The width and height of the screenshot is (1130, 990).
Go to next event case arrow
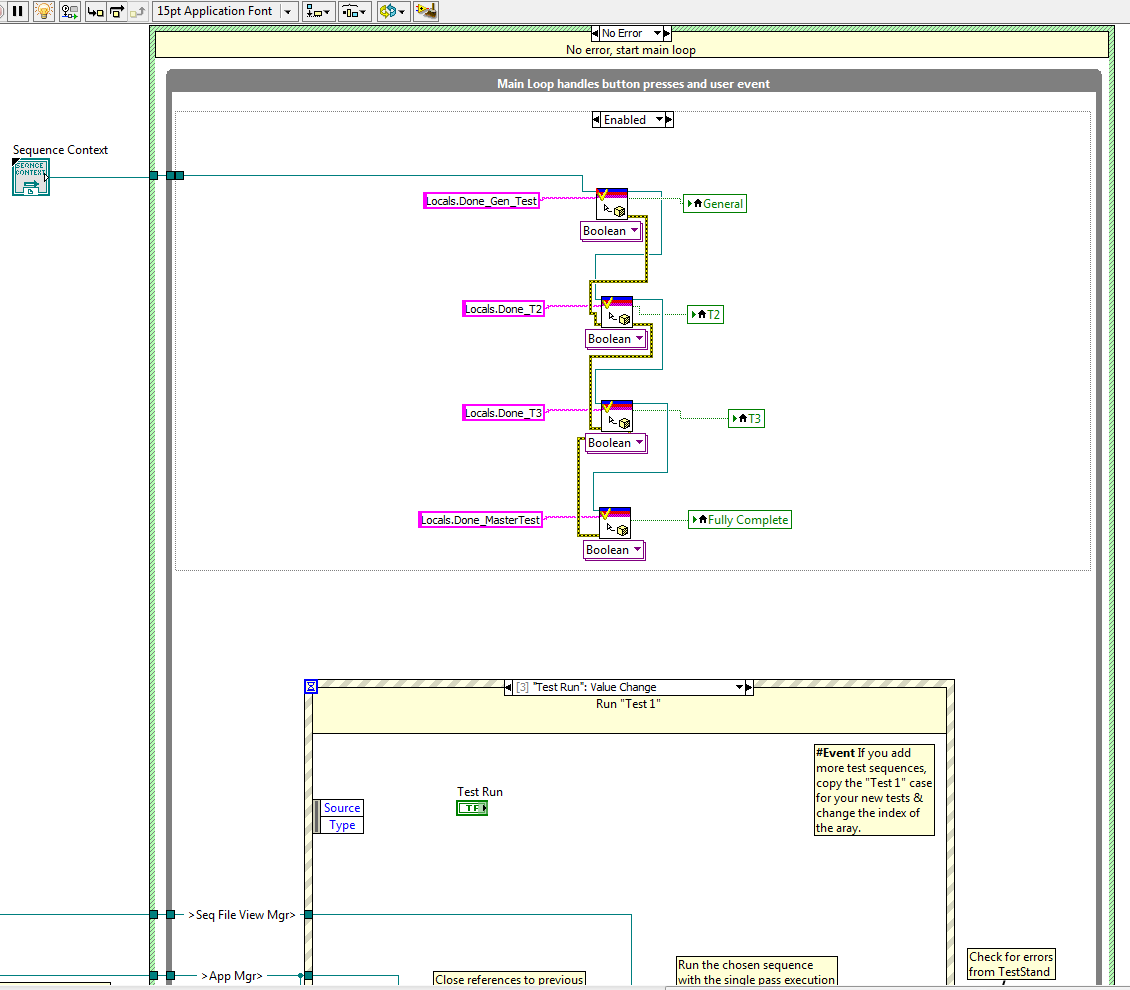tap(749, 687)
